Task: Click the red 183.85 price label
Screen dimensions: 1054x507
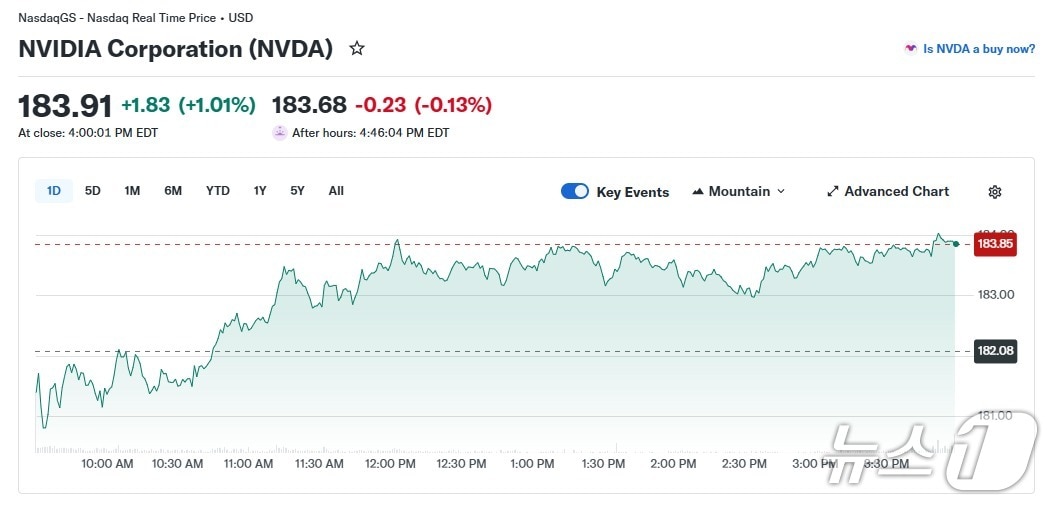Action: 995,244
